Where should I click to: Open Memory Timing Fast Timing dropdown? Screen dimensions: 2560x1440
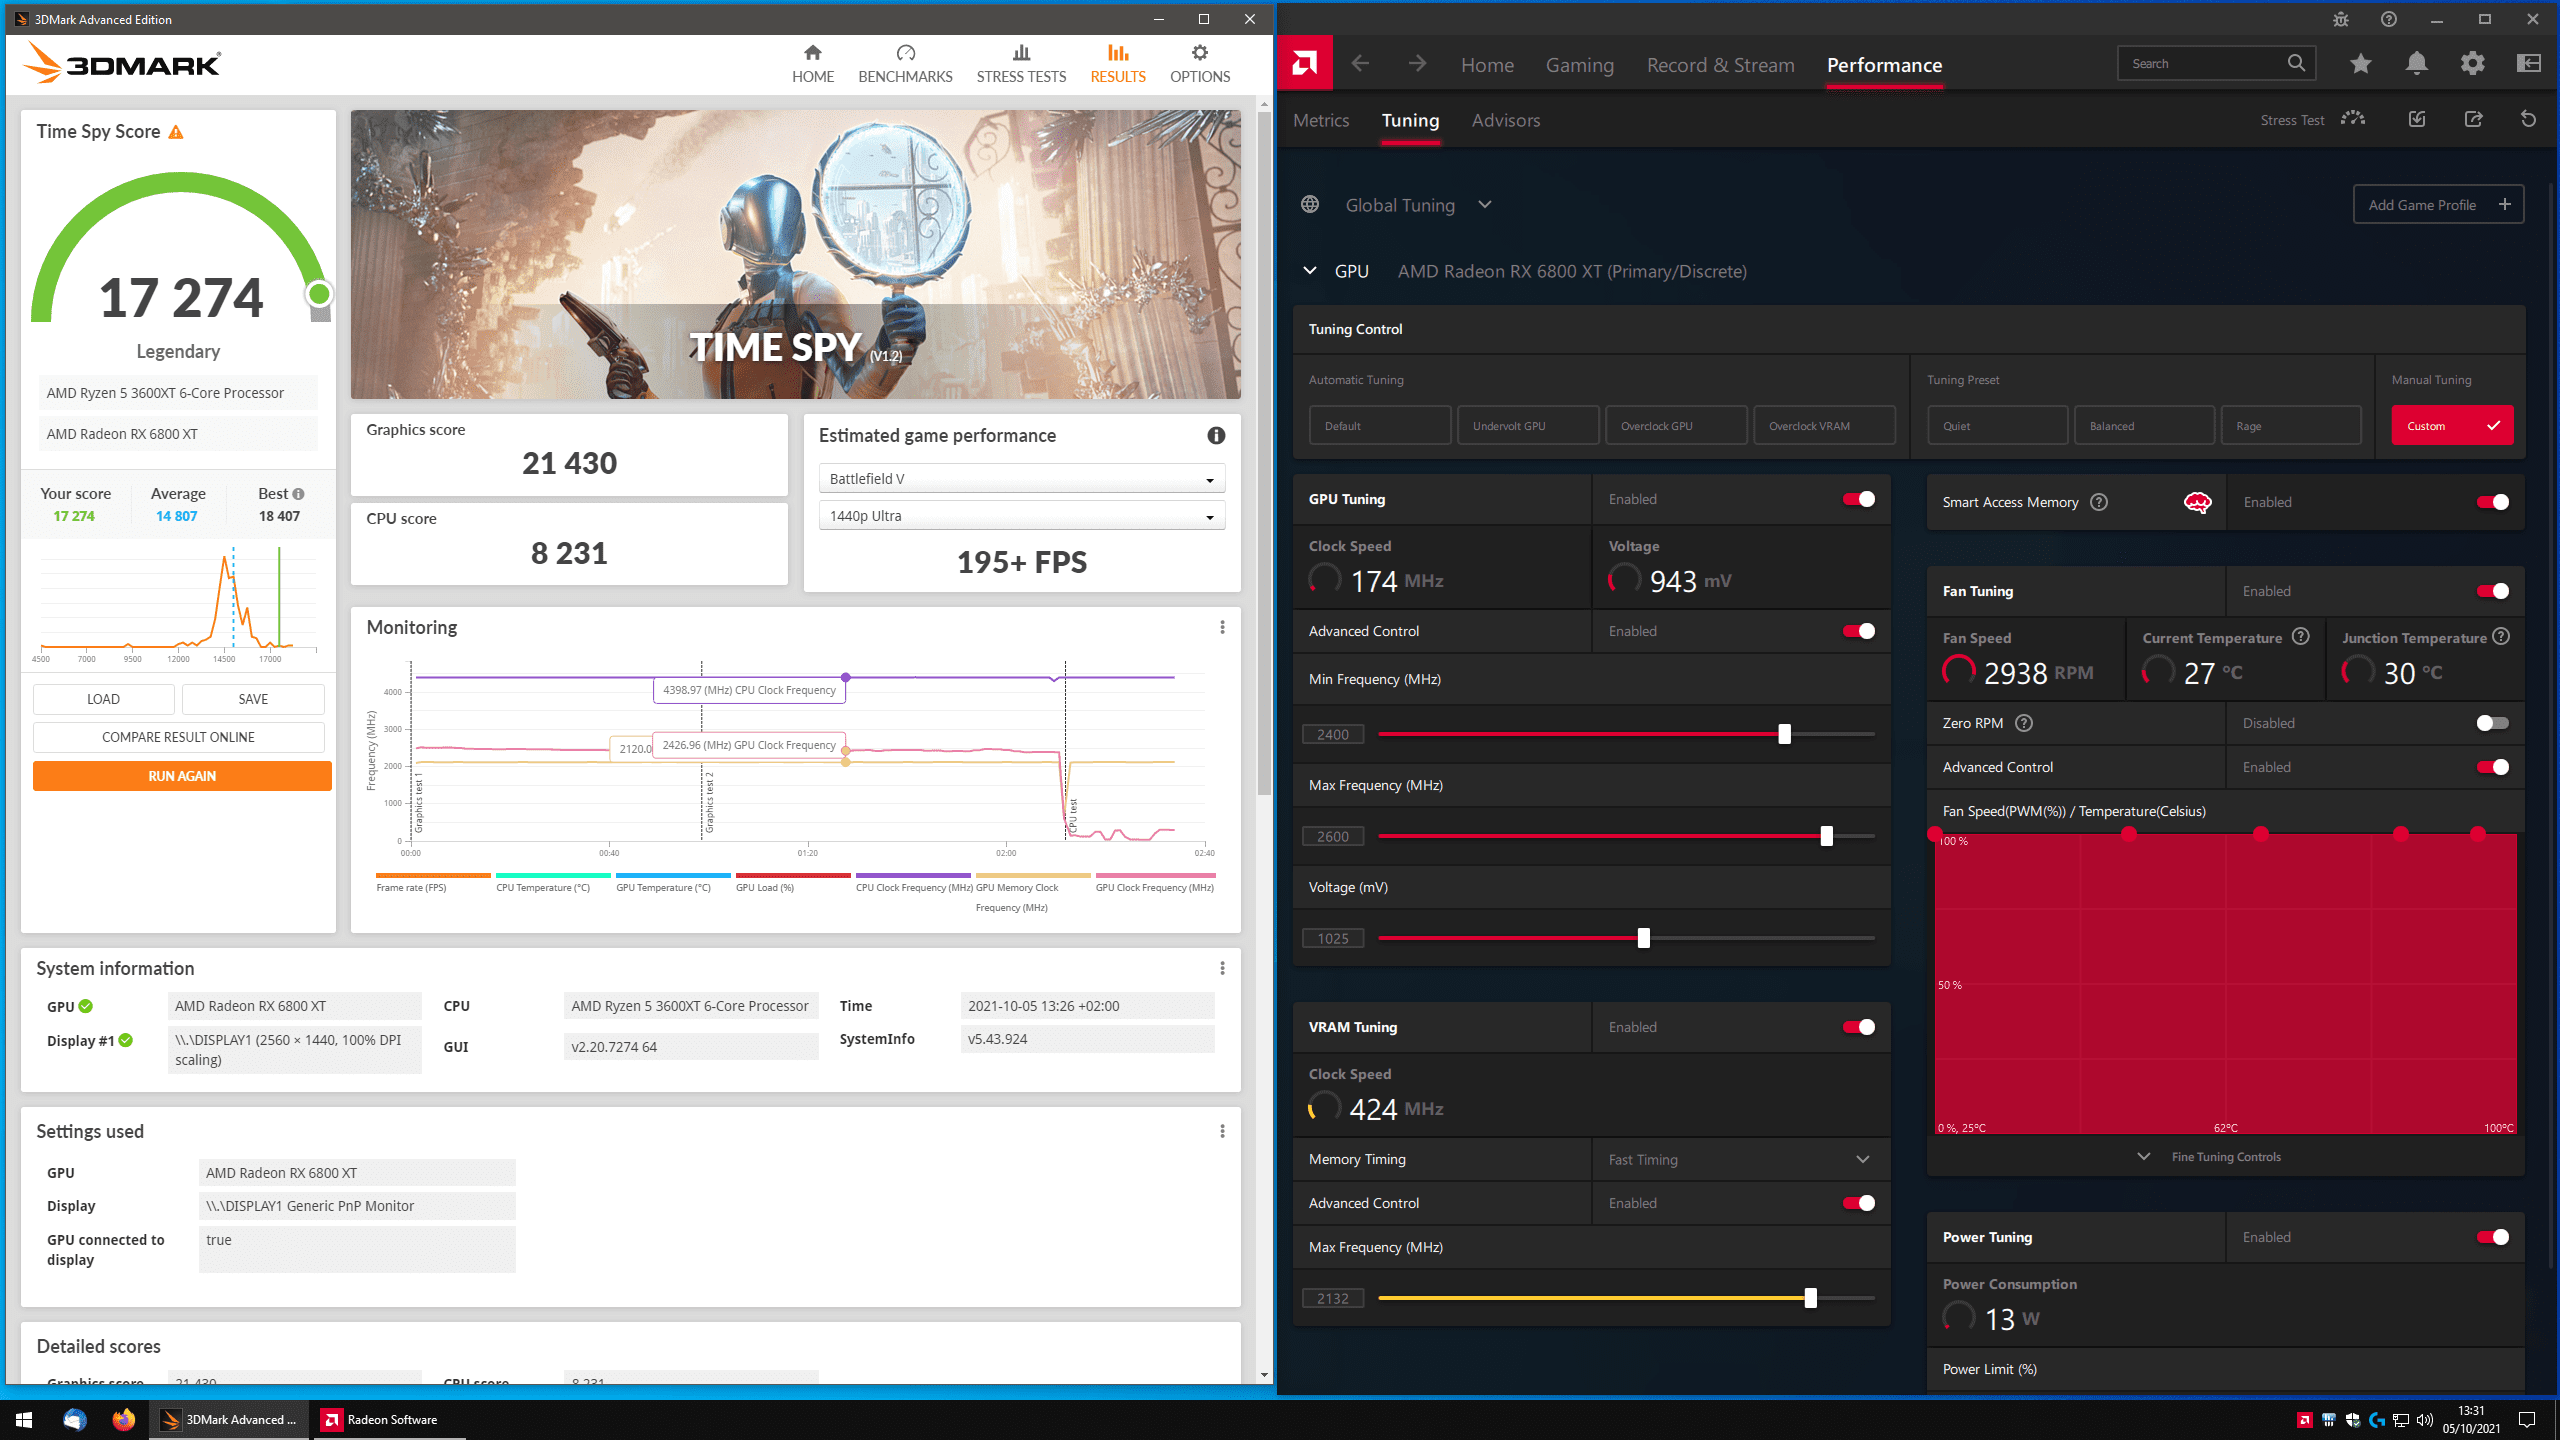click(1740, 1159)
